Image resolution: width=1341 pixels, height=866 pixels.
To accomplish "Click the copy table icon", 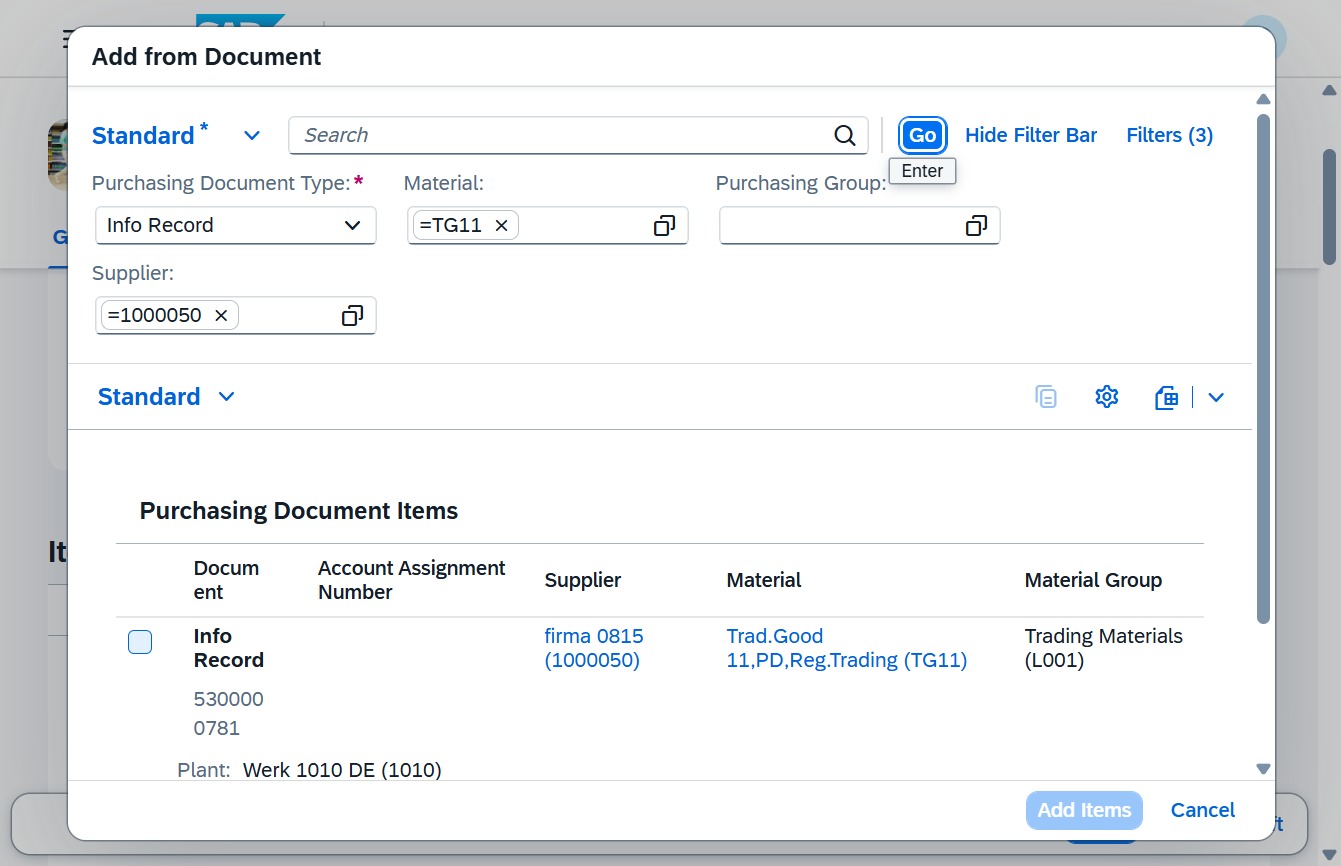I will tap(1046, 397).
